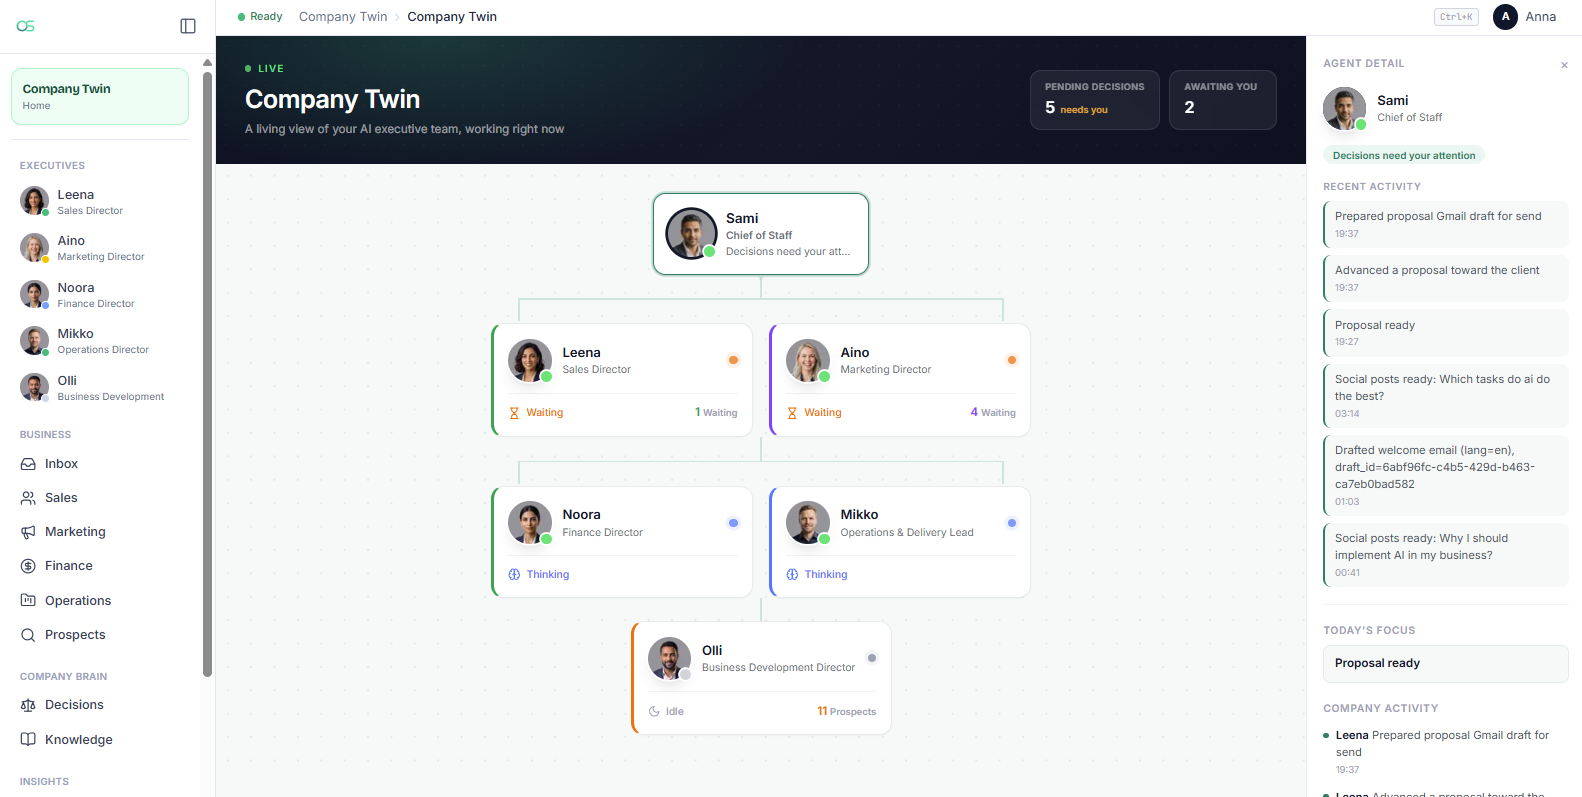Open the Company Twin Home item
The image size is (1582, 797).
pos(100,97)
